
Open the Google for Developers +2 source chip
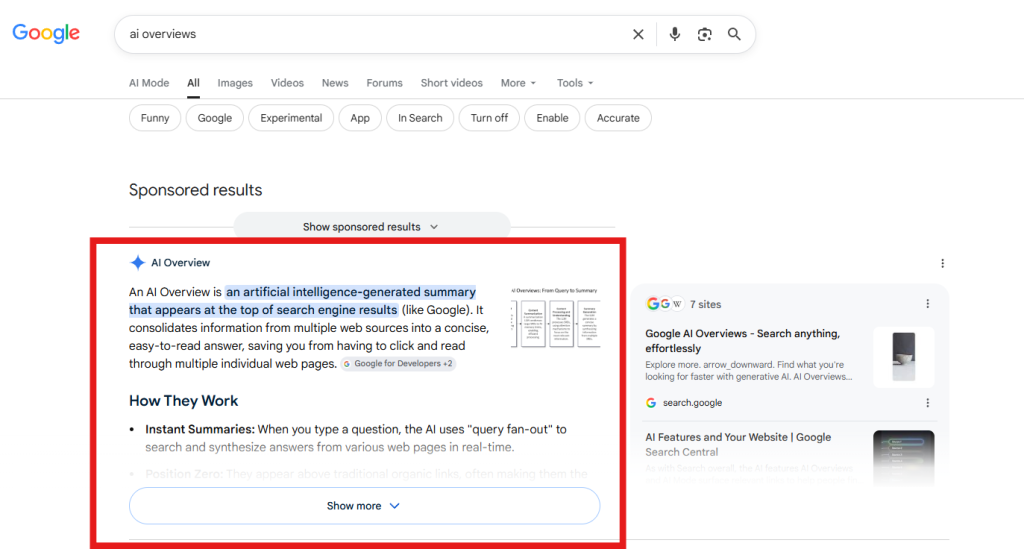click(398, 364)
